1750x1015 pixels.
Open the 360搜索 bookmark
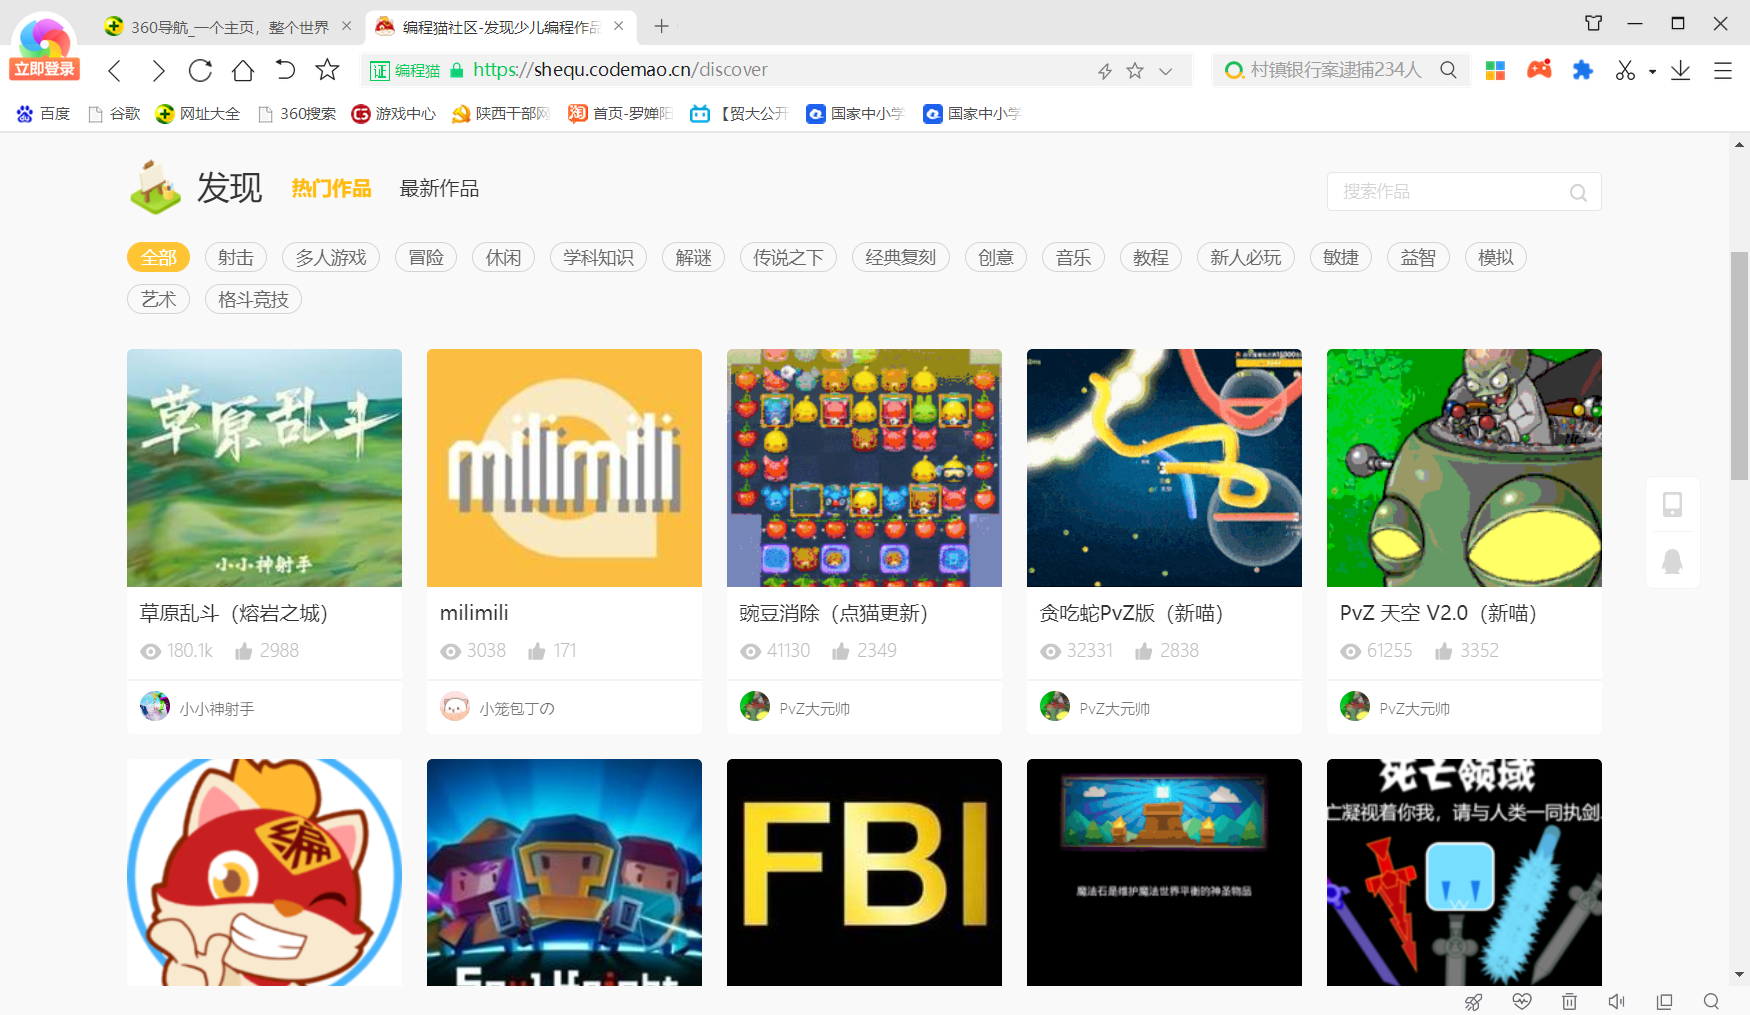click(297, 114)
